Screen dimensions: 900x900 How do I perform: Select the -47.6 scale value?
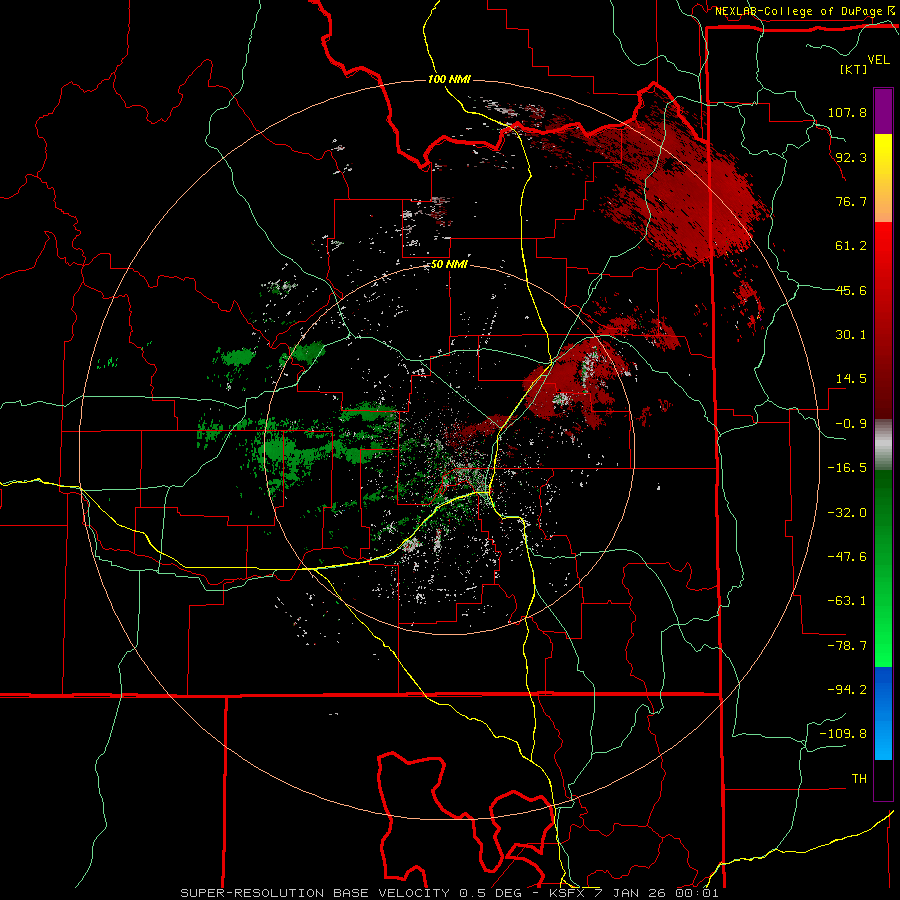847,557
